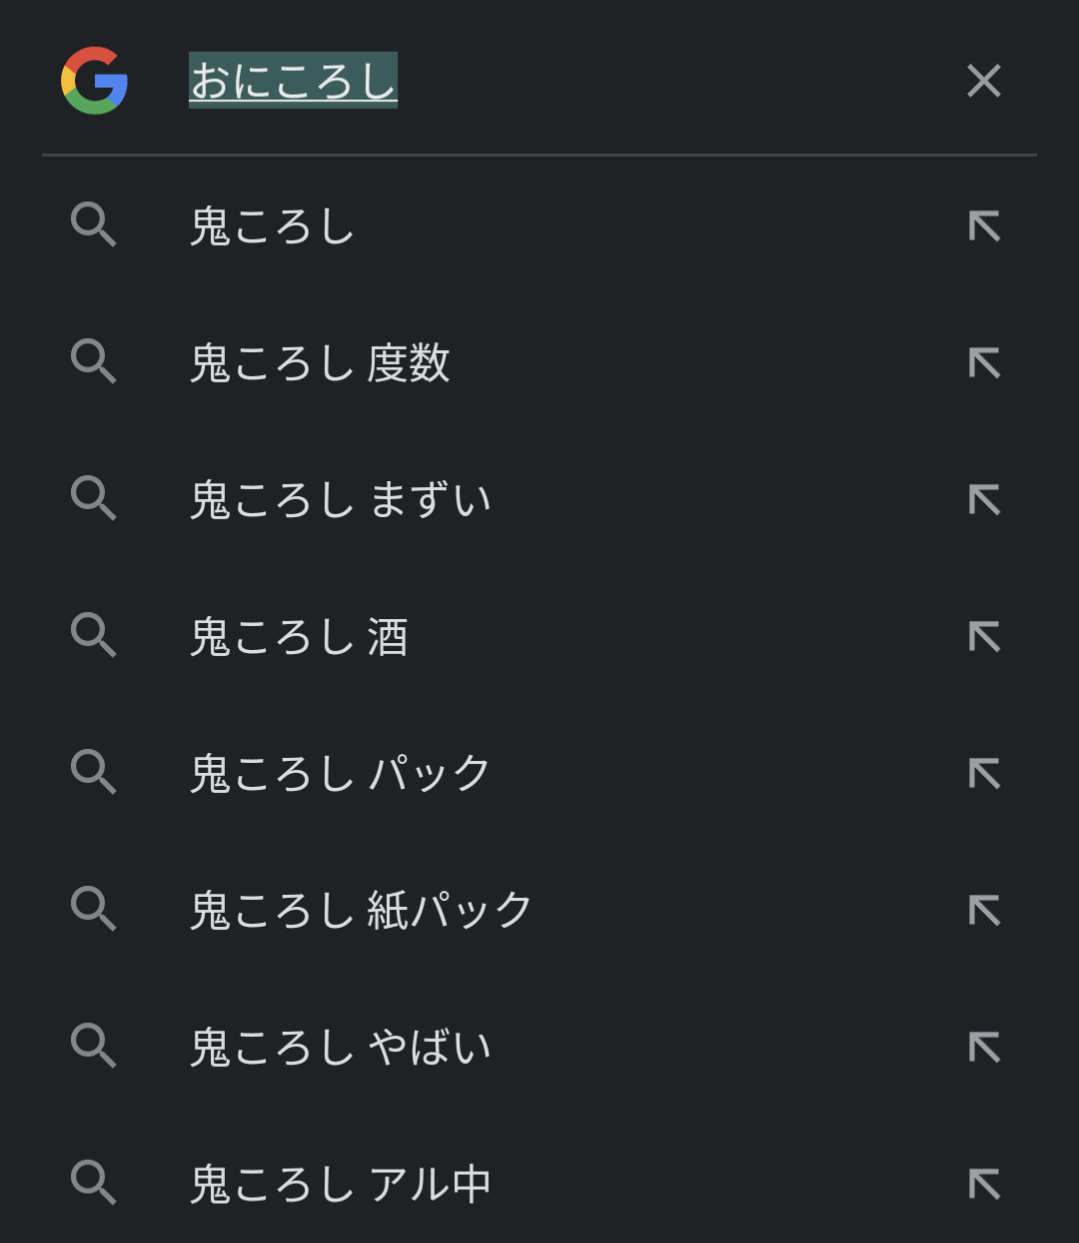Viewport: 1079px width, 1243px height.
Task: Choose the 鬼ころし まずい suggestion
Action: point(340,499)
